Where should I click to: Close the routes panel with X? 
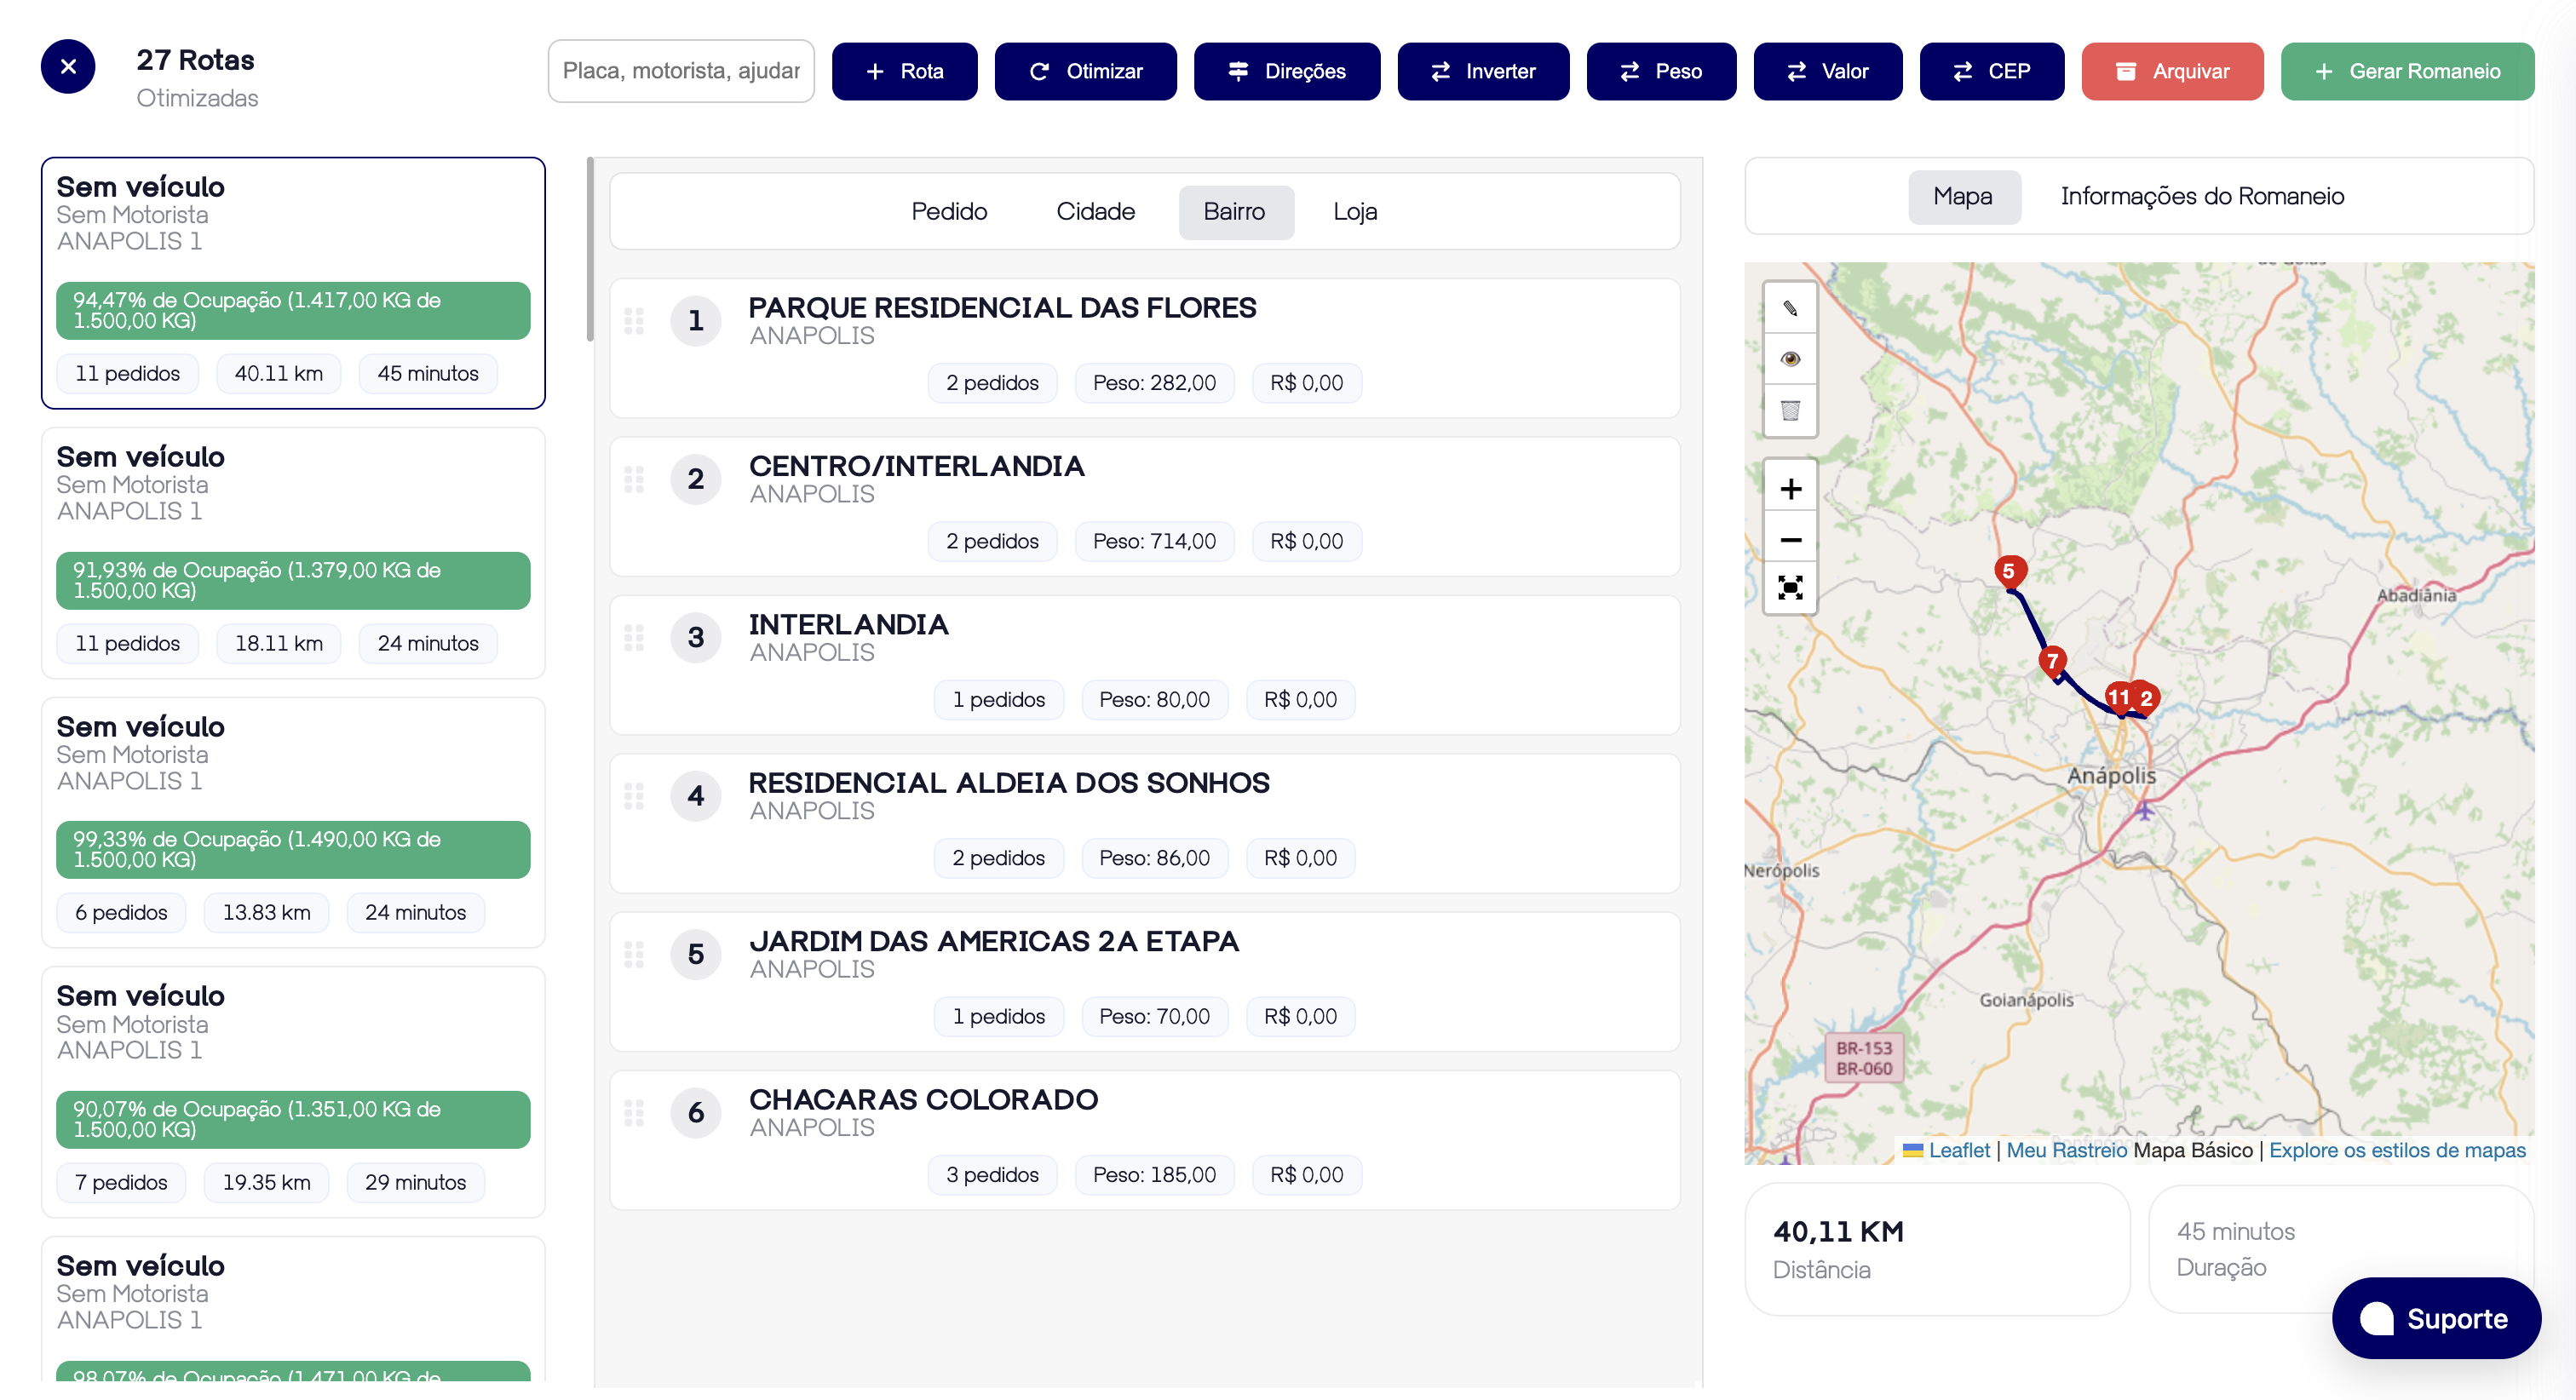[68, 67]
